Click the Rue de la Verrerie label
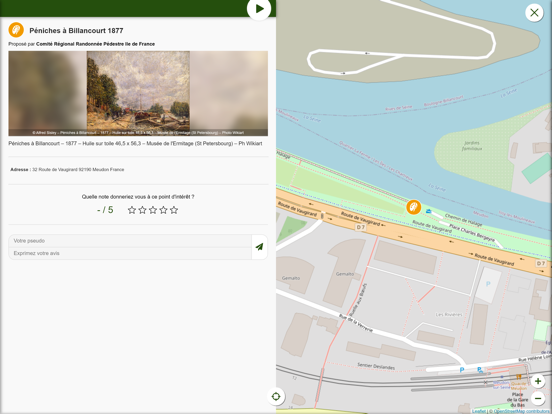This screenshot has height=414, width=552. (x=356, y=323)
